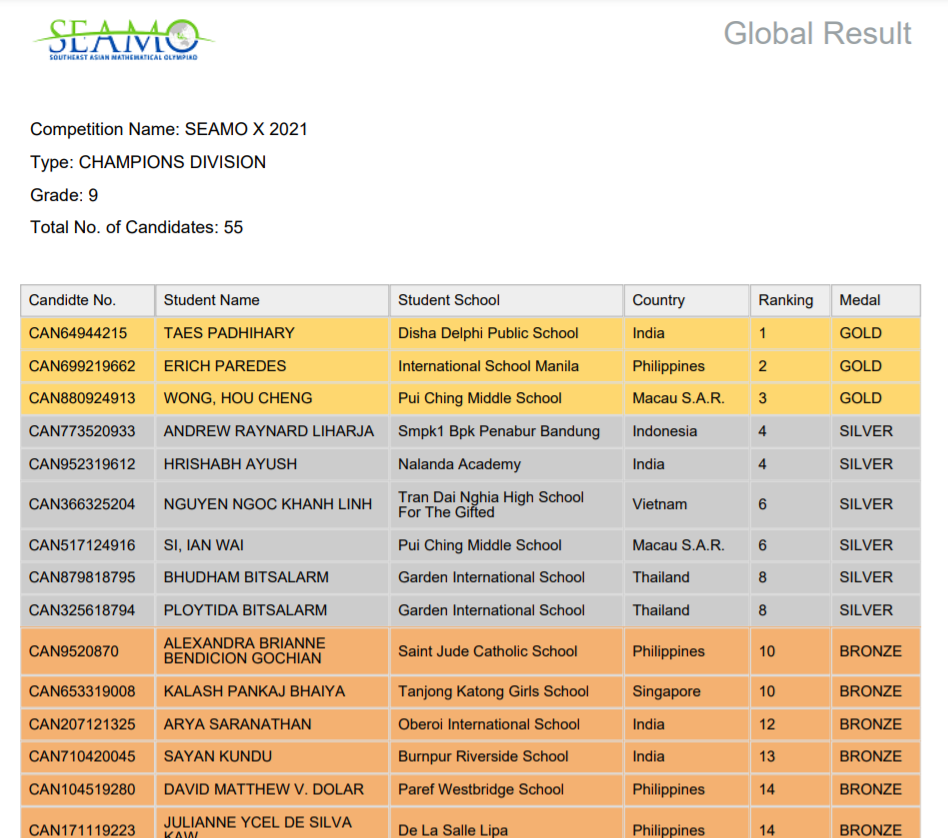Click the Global Result heading
This screenshot has width=948, height=838.
[x=816, y=33]
